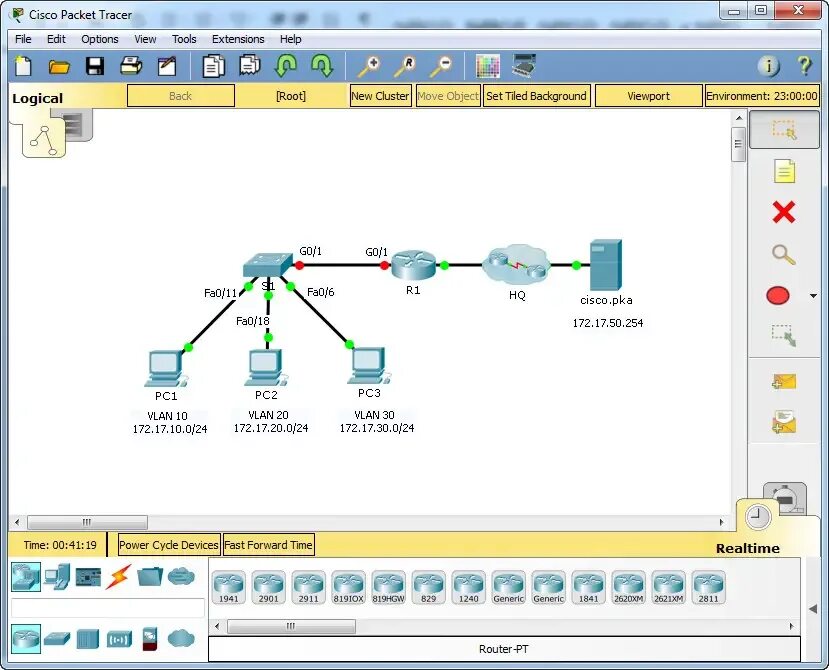Select the Switches subcategory icon
Image resolution: width=829 pixels, height=670 pixels.
(57, 638)
